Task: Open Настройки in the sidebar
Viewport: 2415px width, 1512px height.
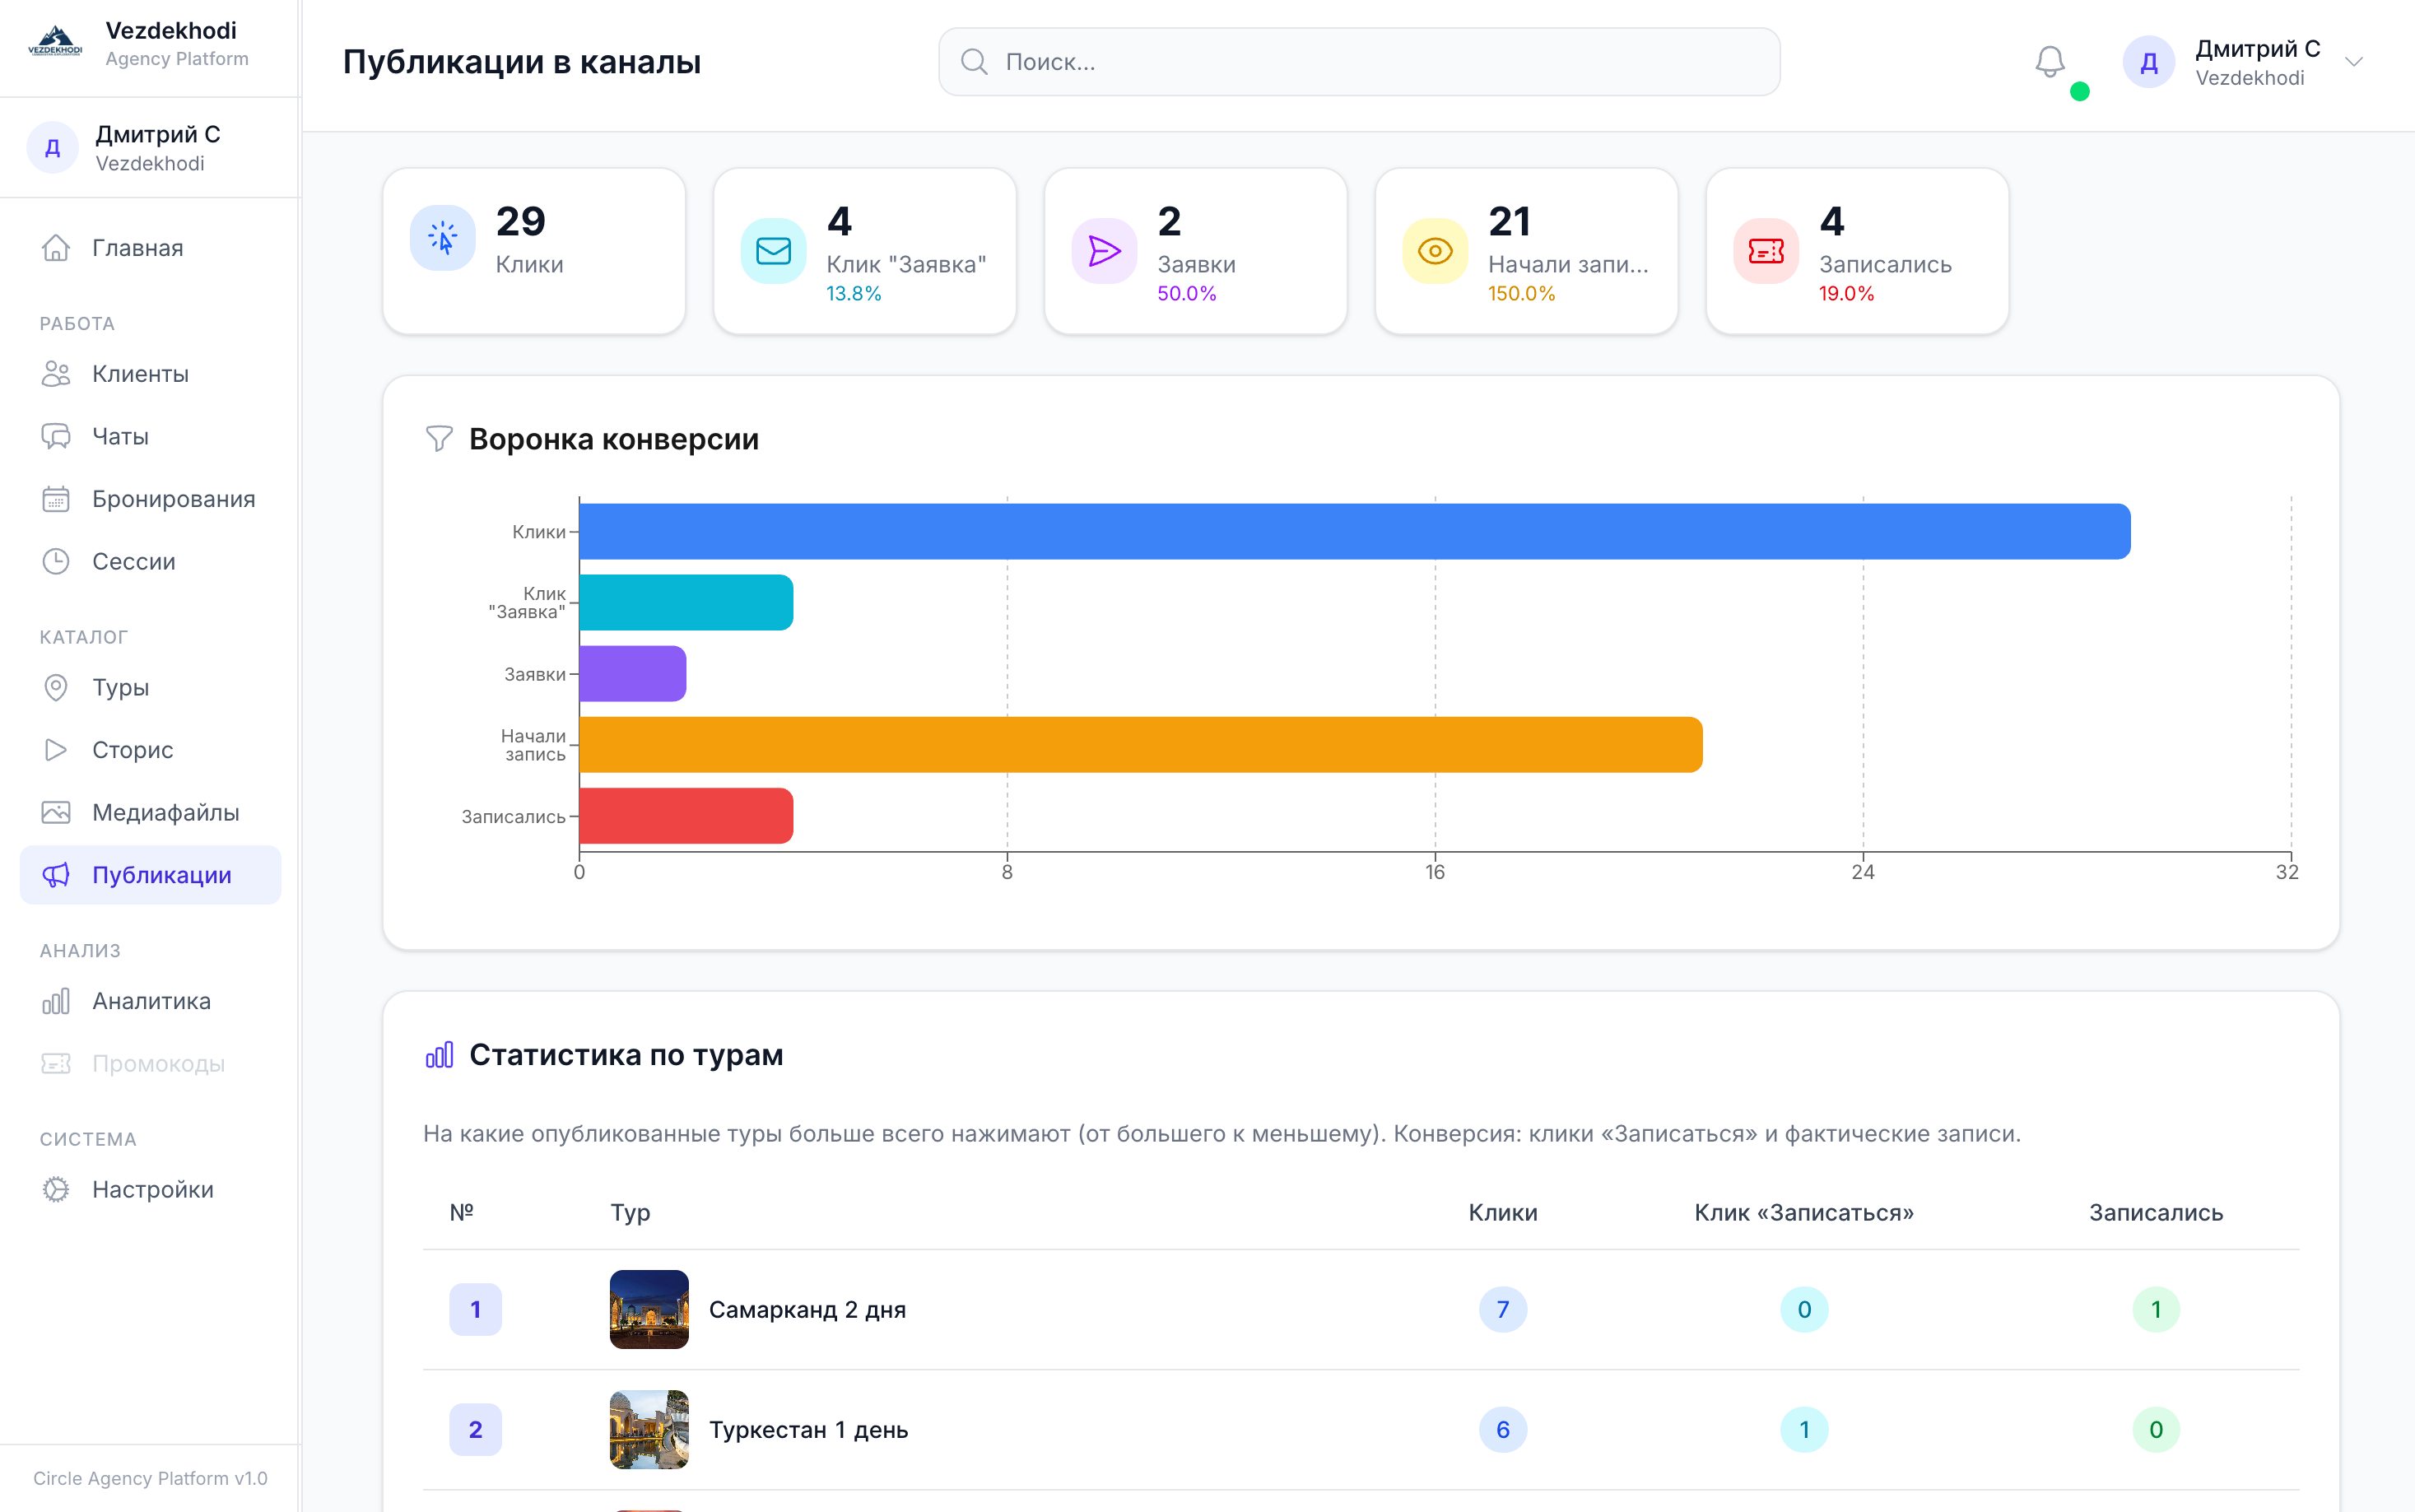Action: (x=150, y=1189)
